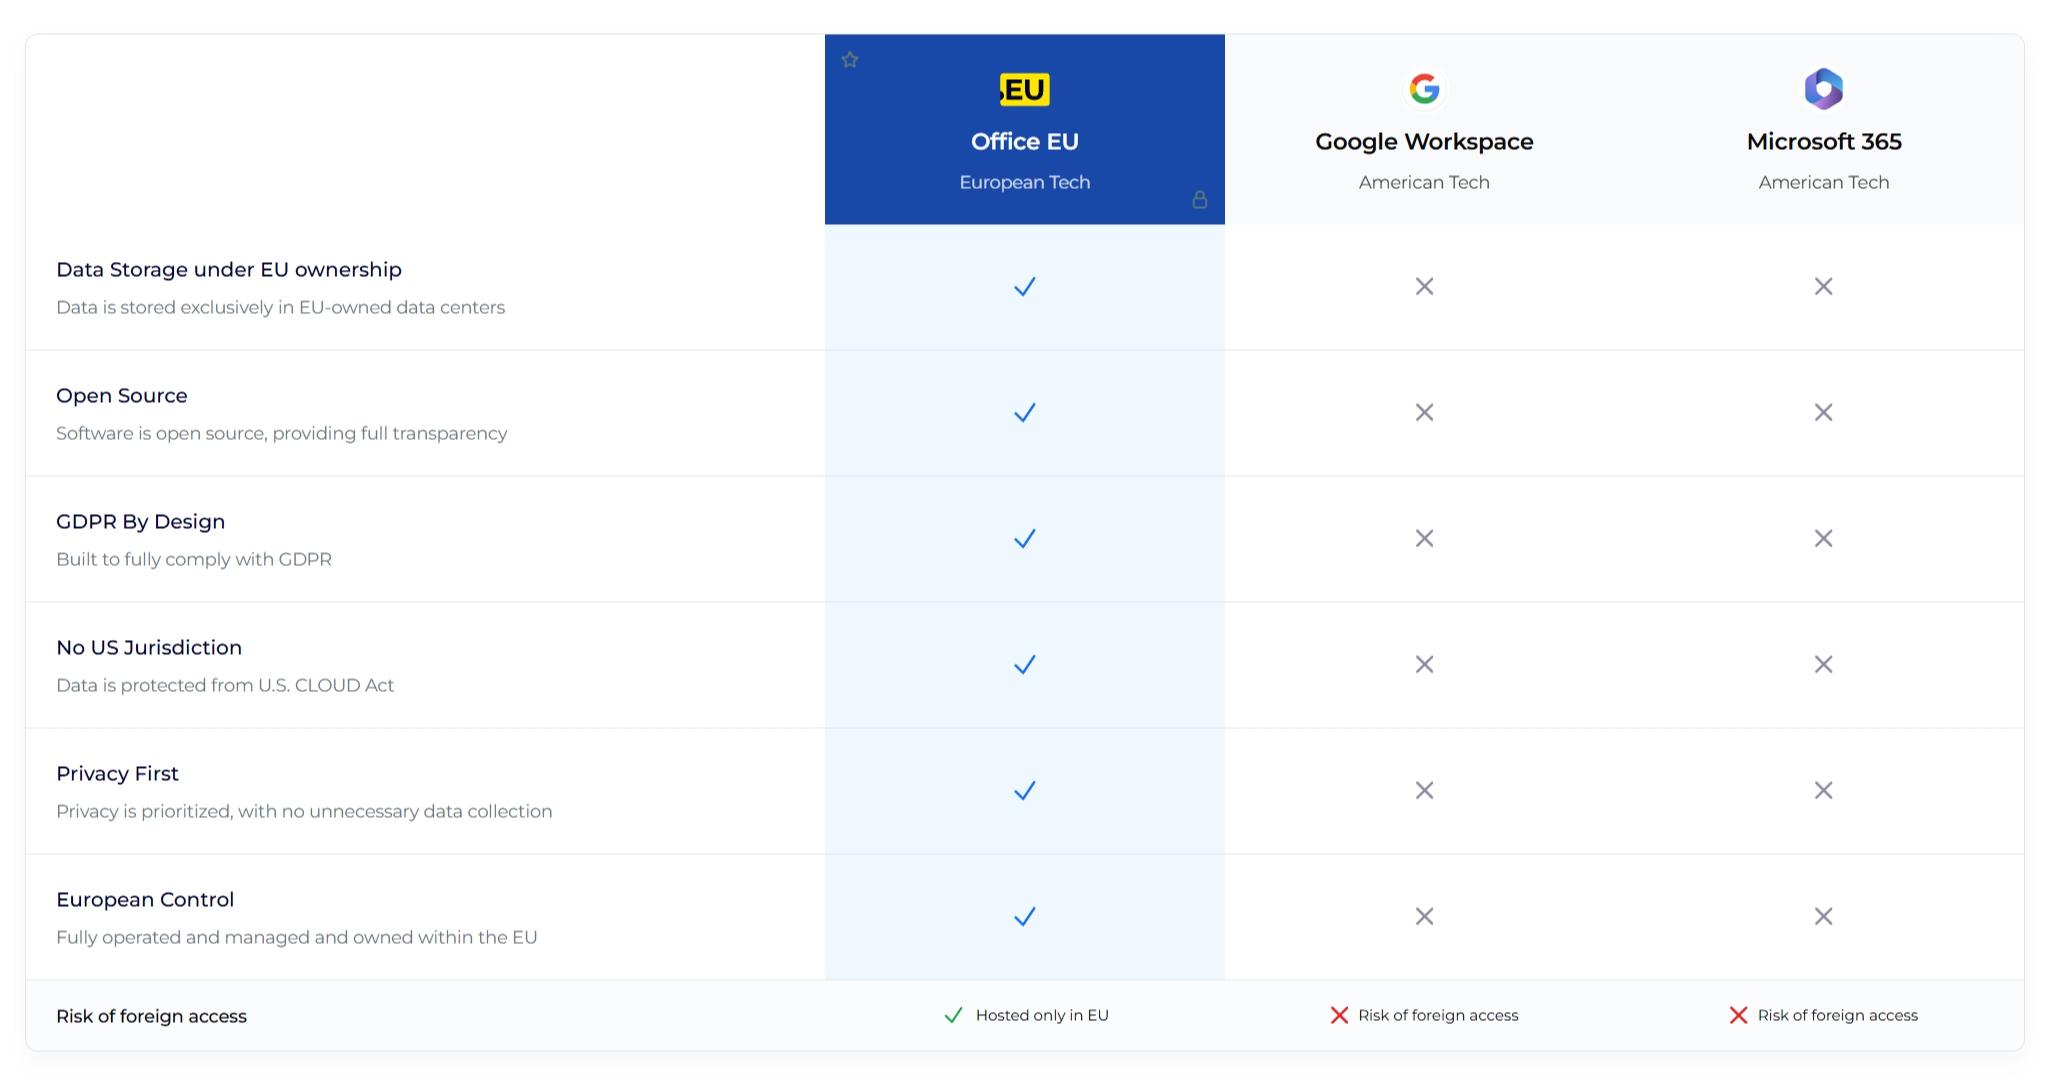
Task: Select the Office EU column heading
Action: point(1024,142)
